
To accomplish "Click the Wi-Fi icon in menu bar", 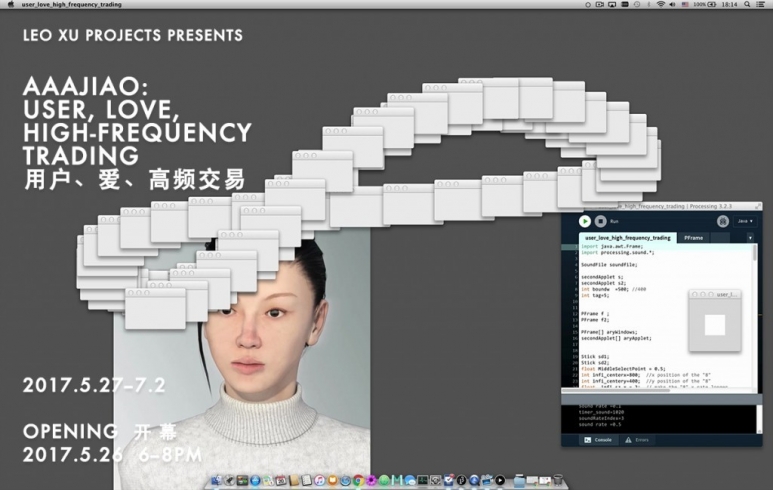I will 661,5.
